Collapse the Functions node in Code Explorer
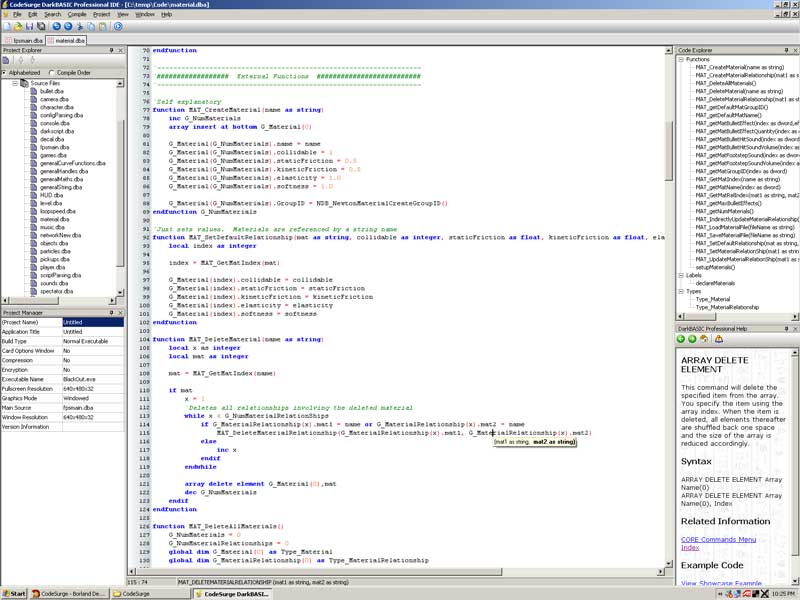Viewport: 800px width, 600px height. (681, 60)
